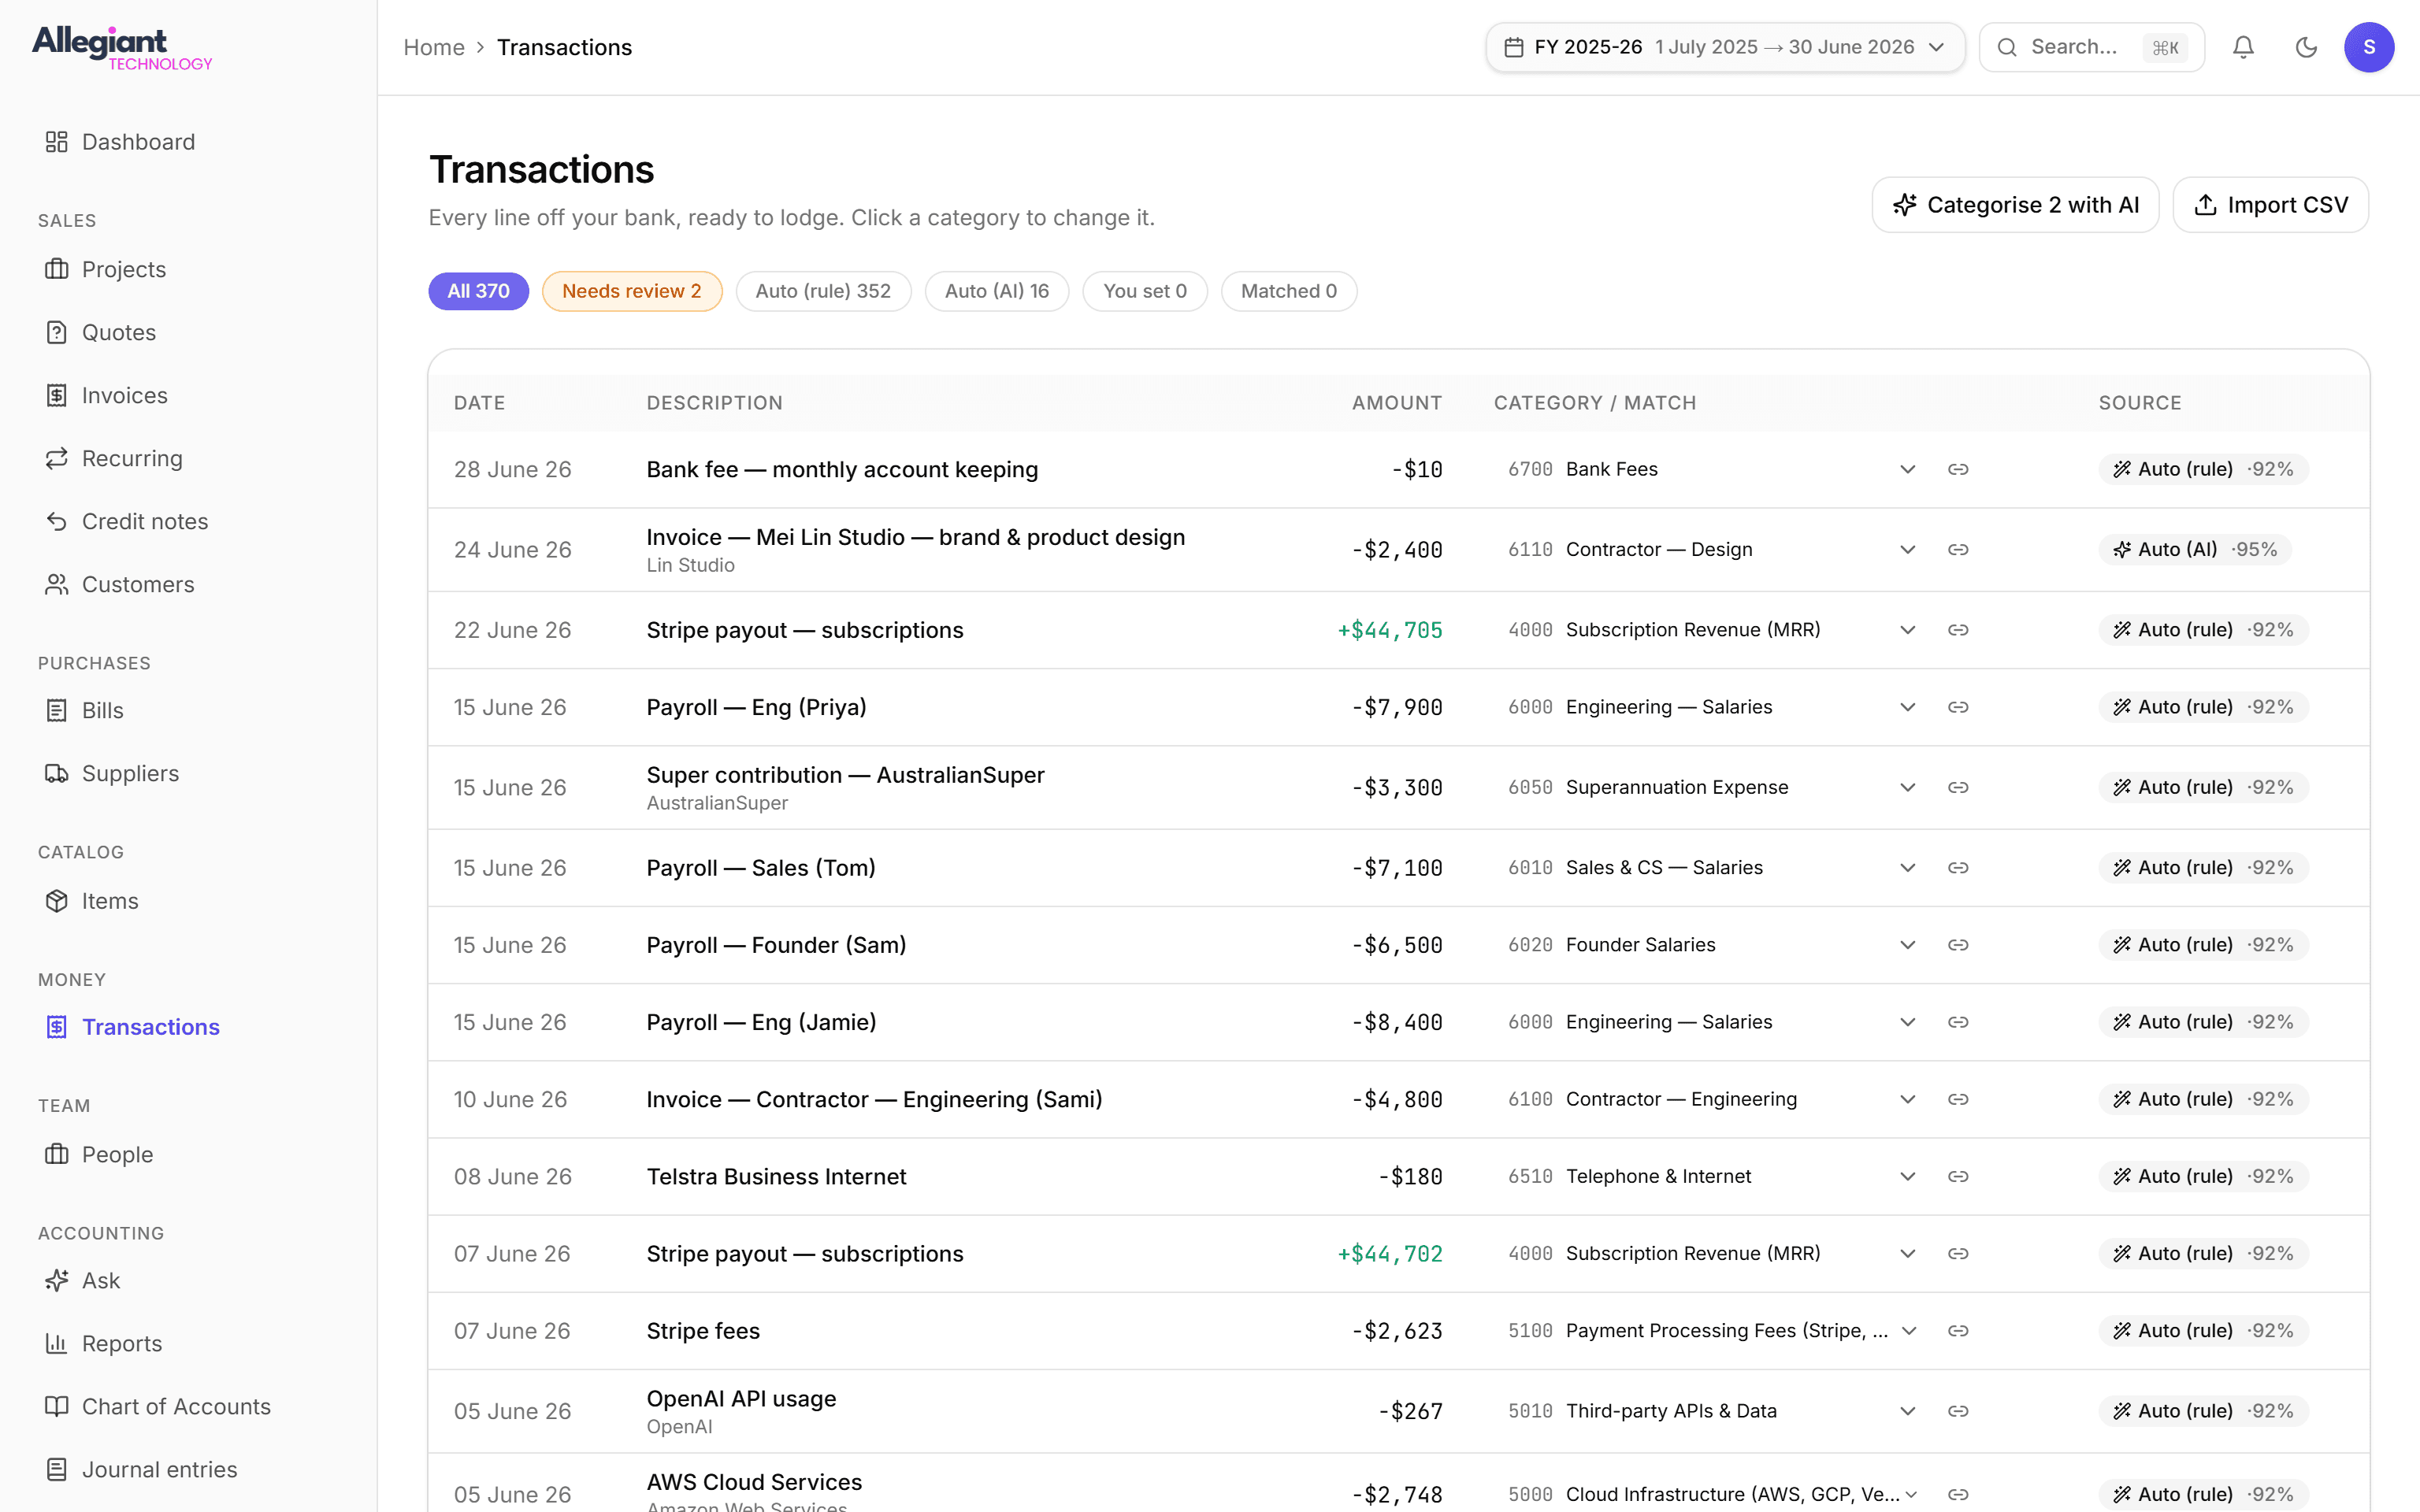
Task: Click the link icon for Payroll Eng (Jamie)
Action: (1958, 1022)
